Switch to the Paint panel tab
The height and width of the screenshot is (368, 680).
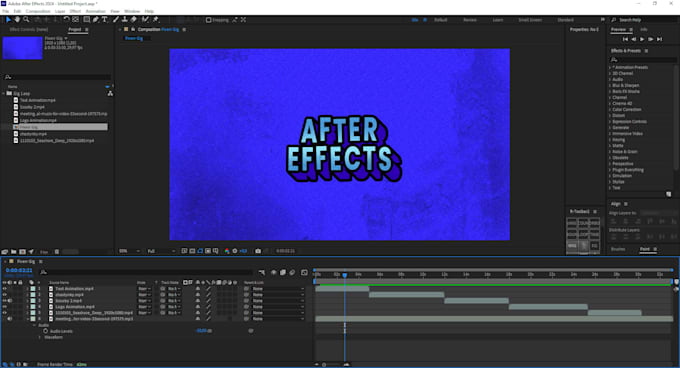pos(644,249)
